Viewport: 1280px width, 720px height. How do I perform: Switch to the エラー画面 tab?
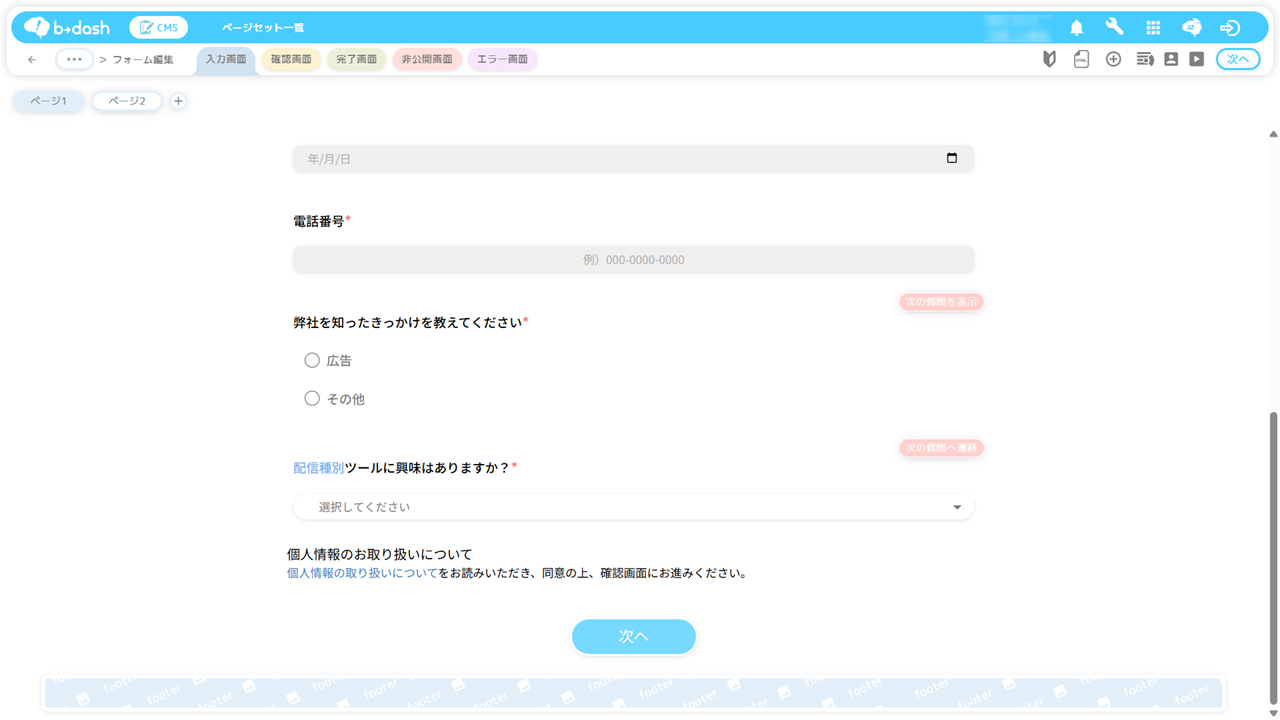[x=502, y=60]
